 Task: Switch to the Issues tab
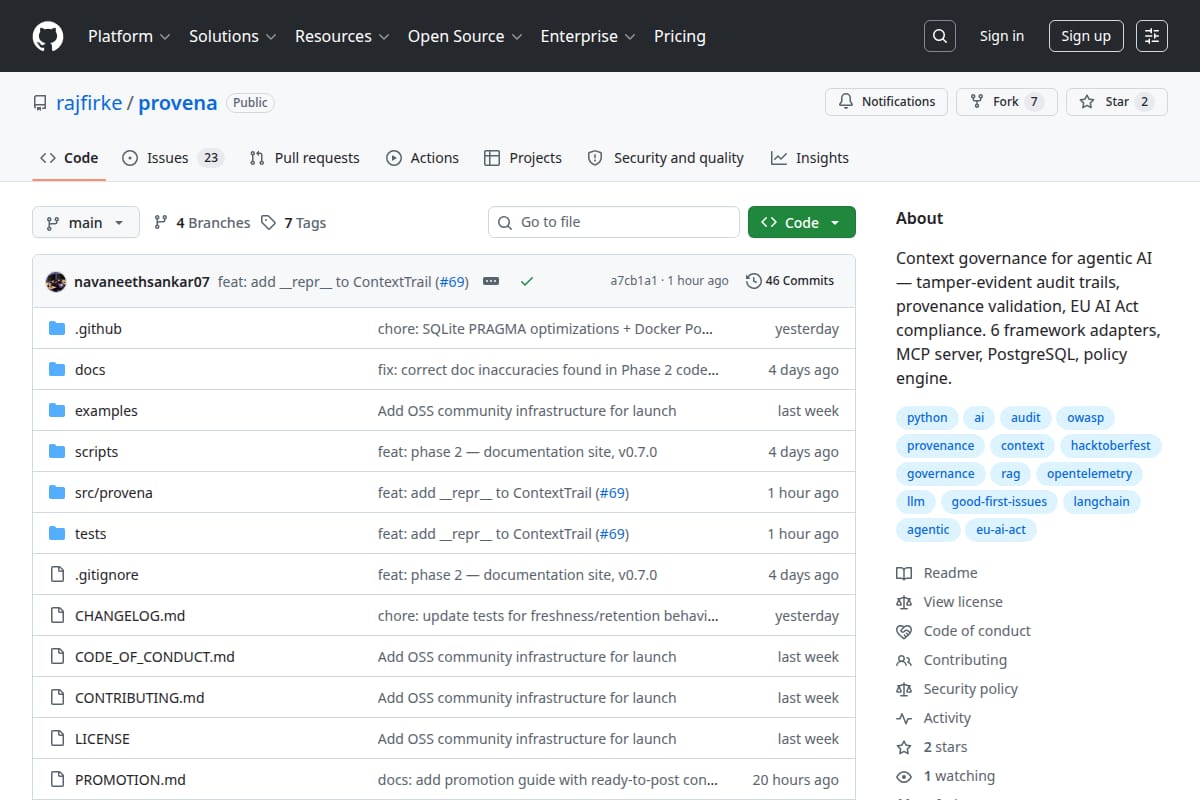[x=172, y=158]
